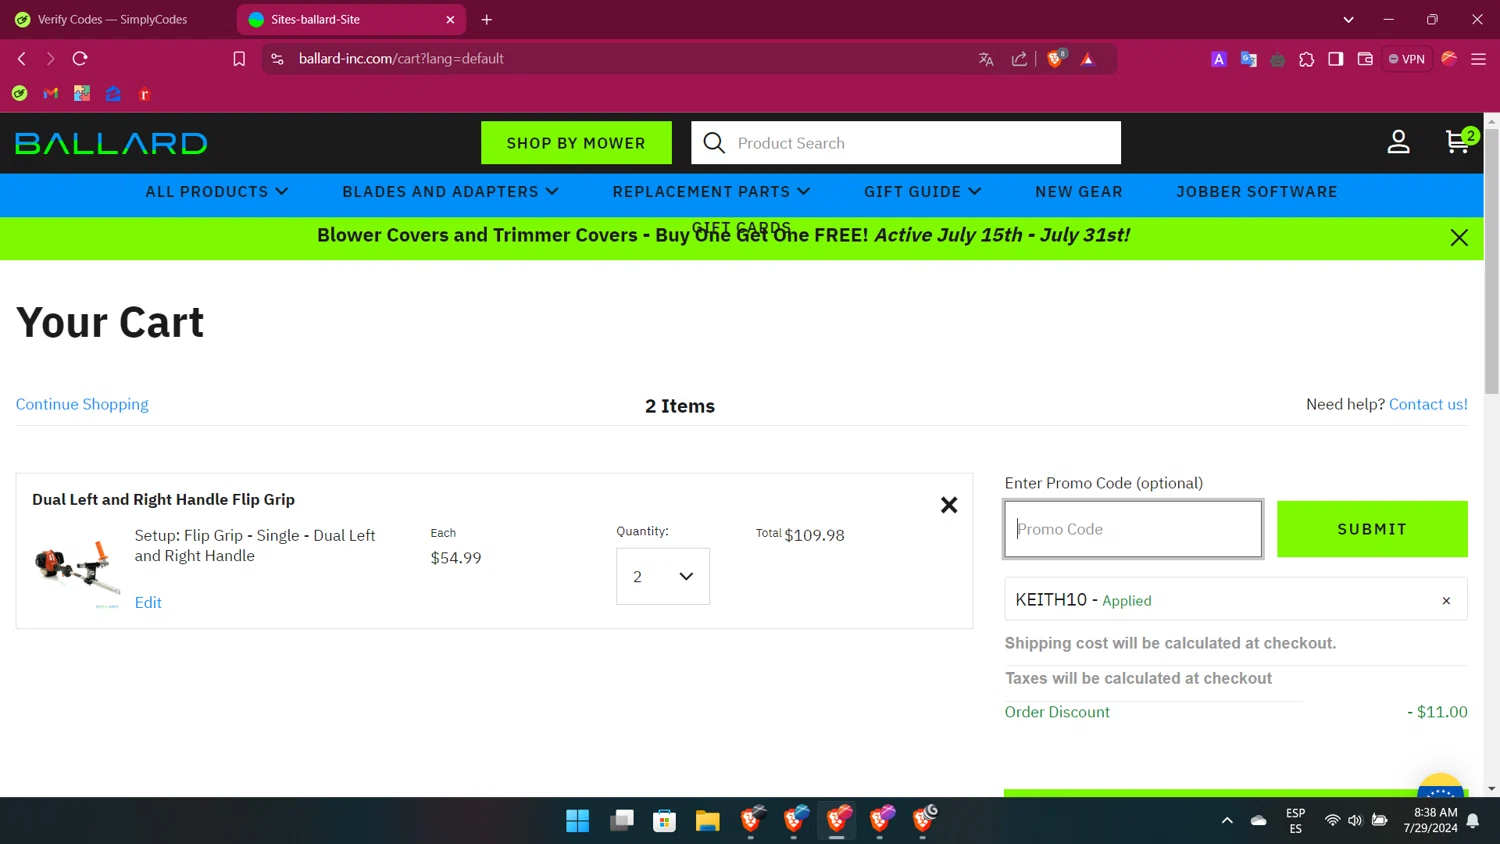Open the Windows notification bell
The image size is (1500, 844).
coord(1473,821)
